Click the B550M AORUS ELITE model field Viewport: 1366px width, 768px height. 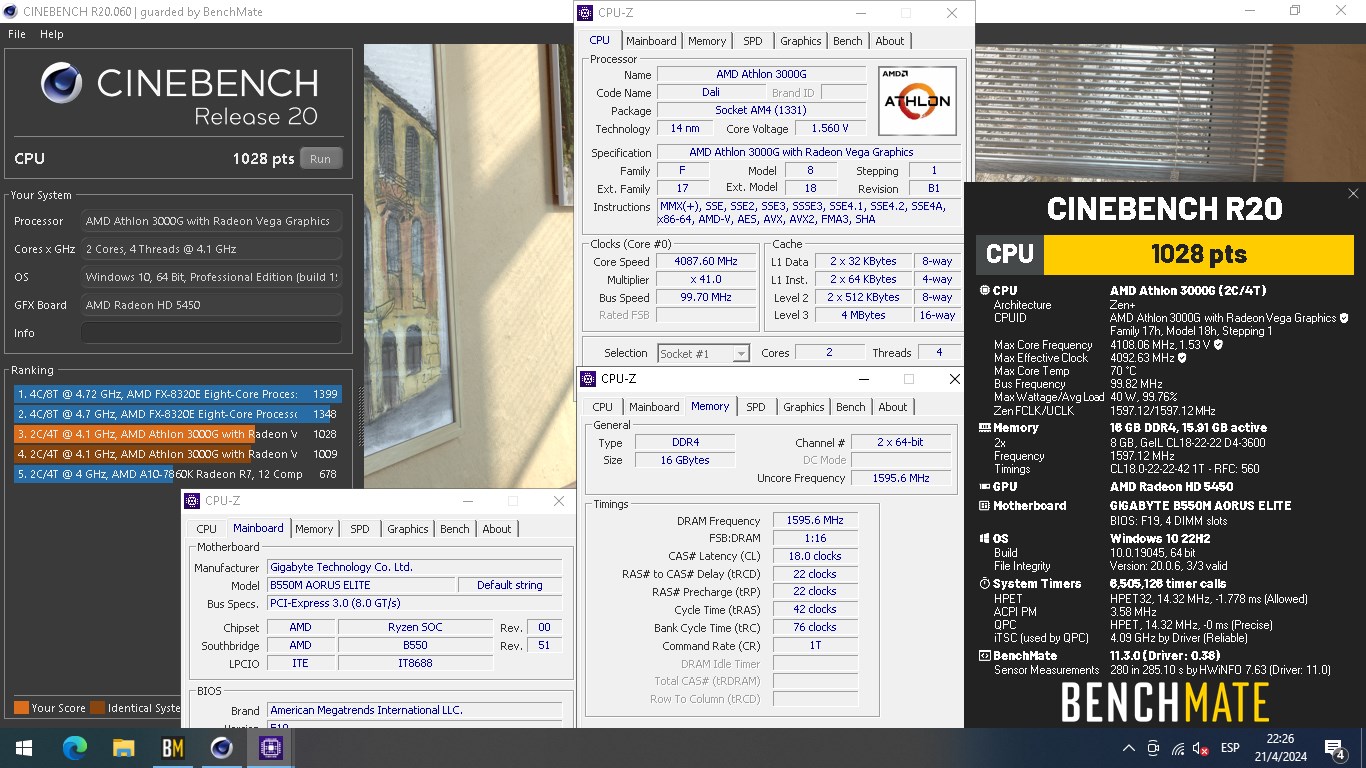pos(361,585)
